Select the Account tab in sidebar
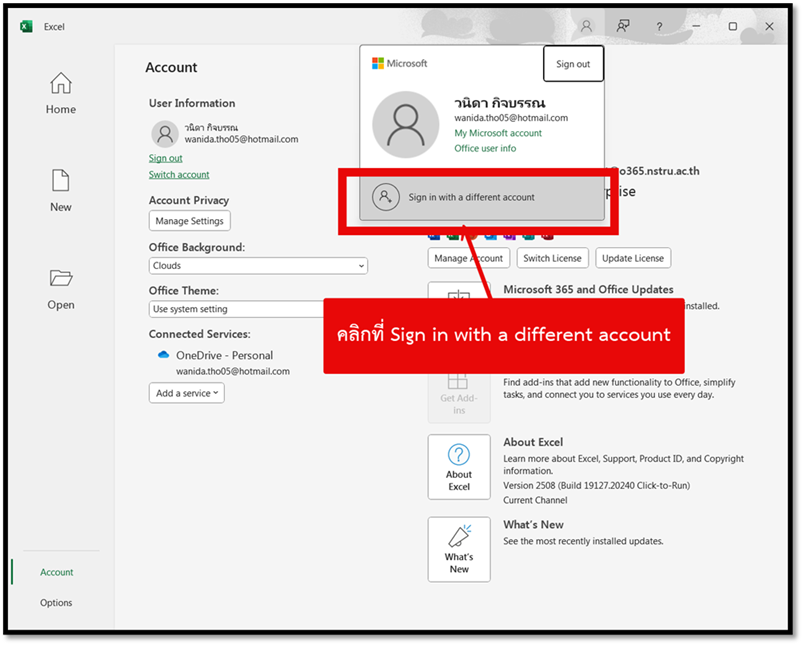The height and width of the screenshot is (645, 803). 57,572
